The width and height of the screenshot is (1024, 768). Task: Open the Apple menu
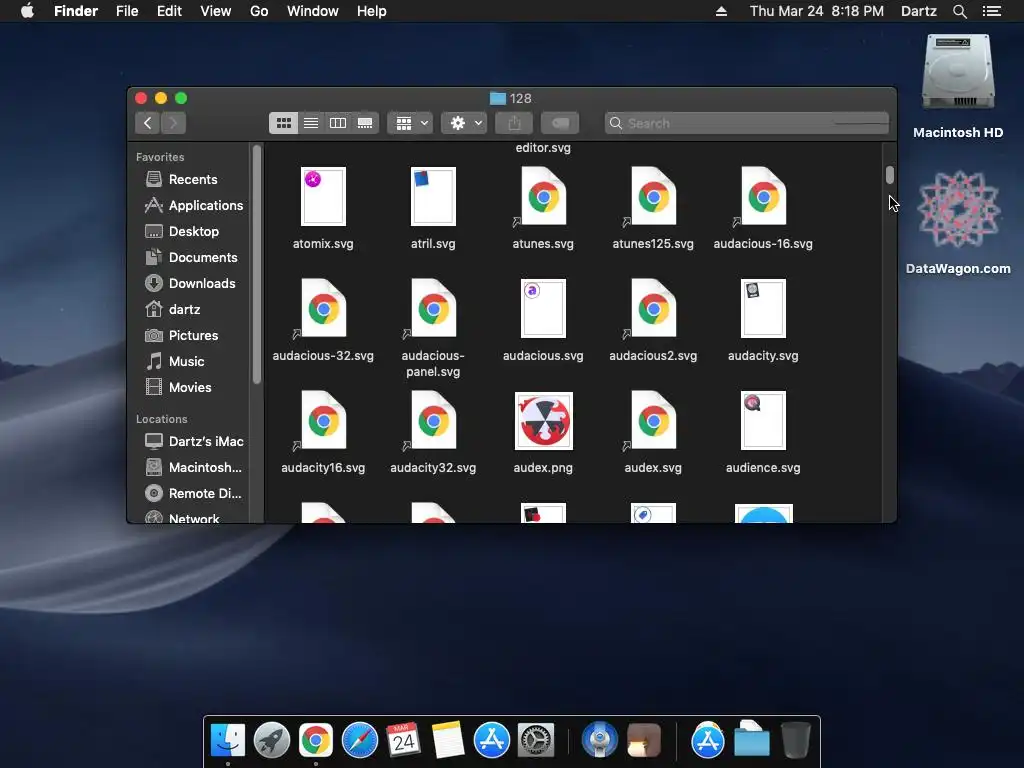(x=27, y=11)
